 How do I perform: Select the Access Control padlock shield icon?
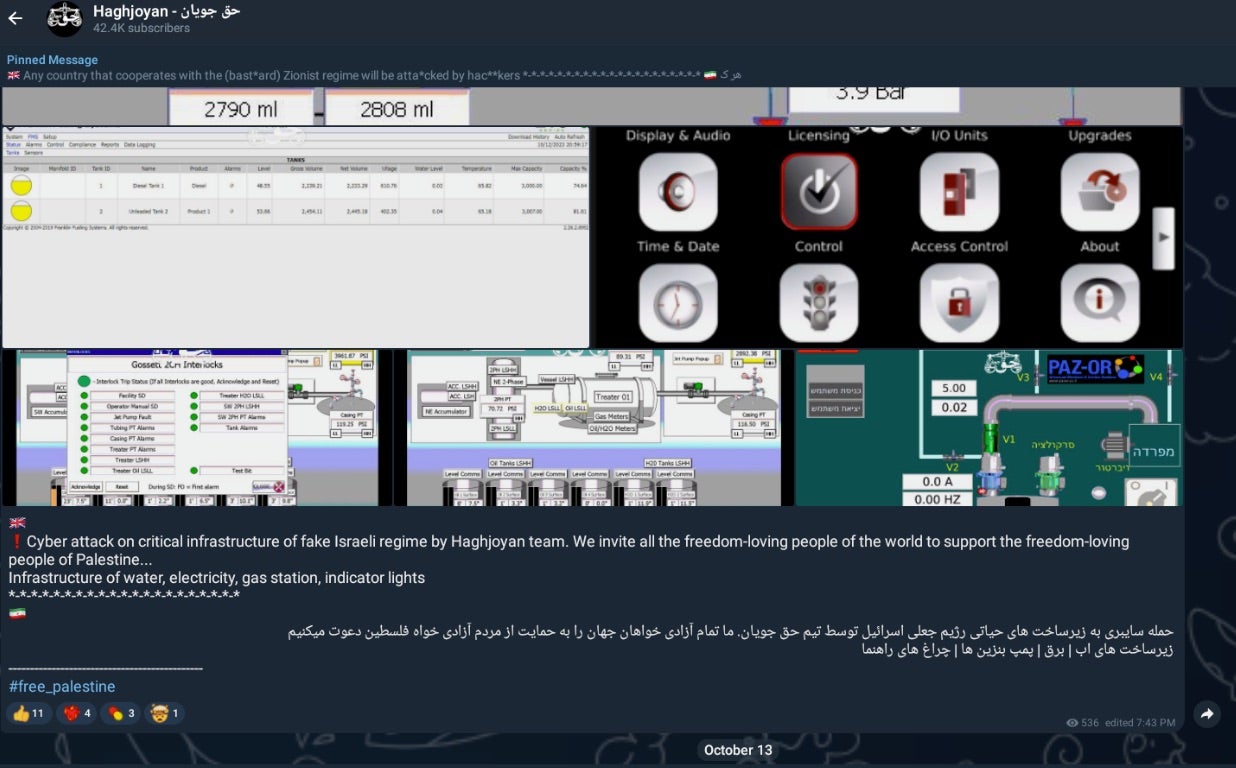959,302
